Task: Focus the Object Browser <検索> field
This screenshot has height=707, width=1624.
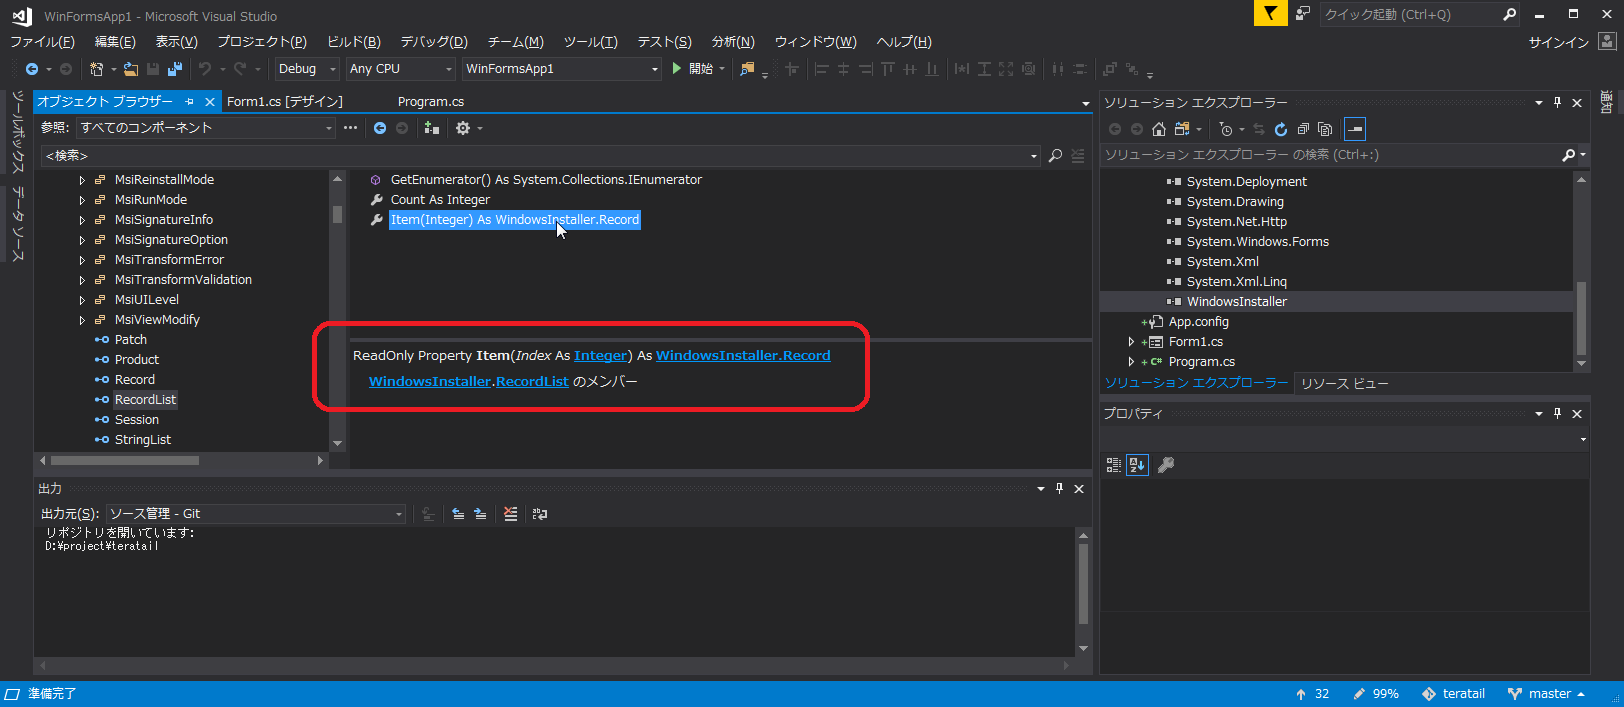Action: pyautogui.click(x=540, y=156)
